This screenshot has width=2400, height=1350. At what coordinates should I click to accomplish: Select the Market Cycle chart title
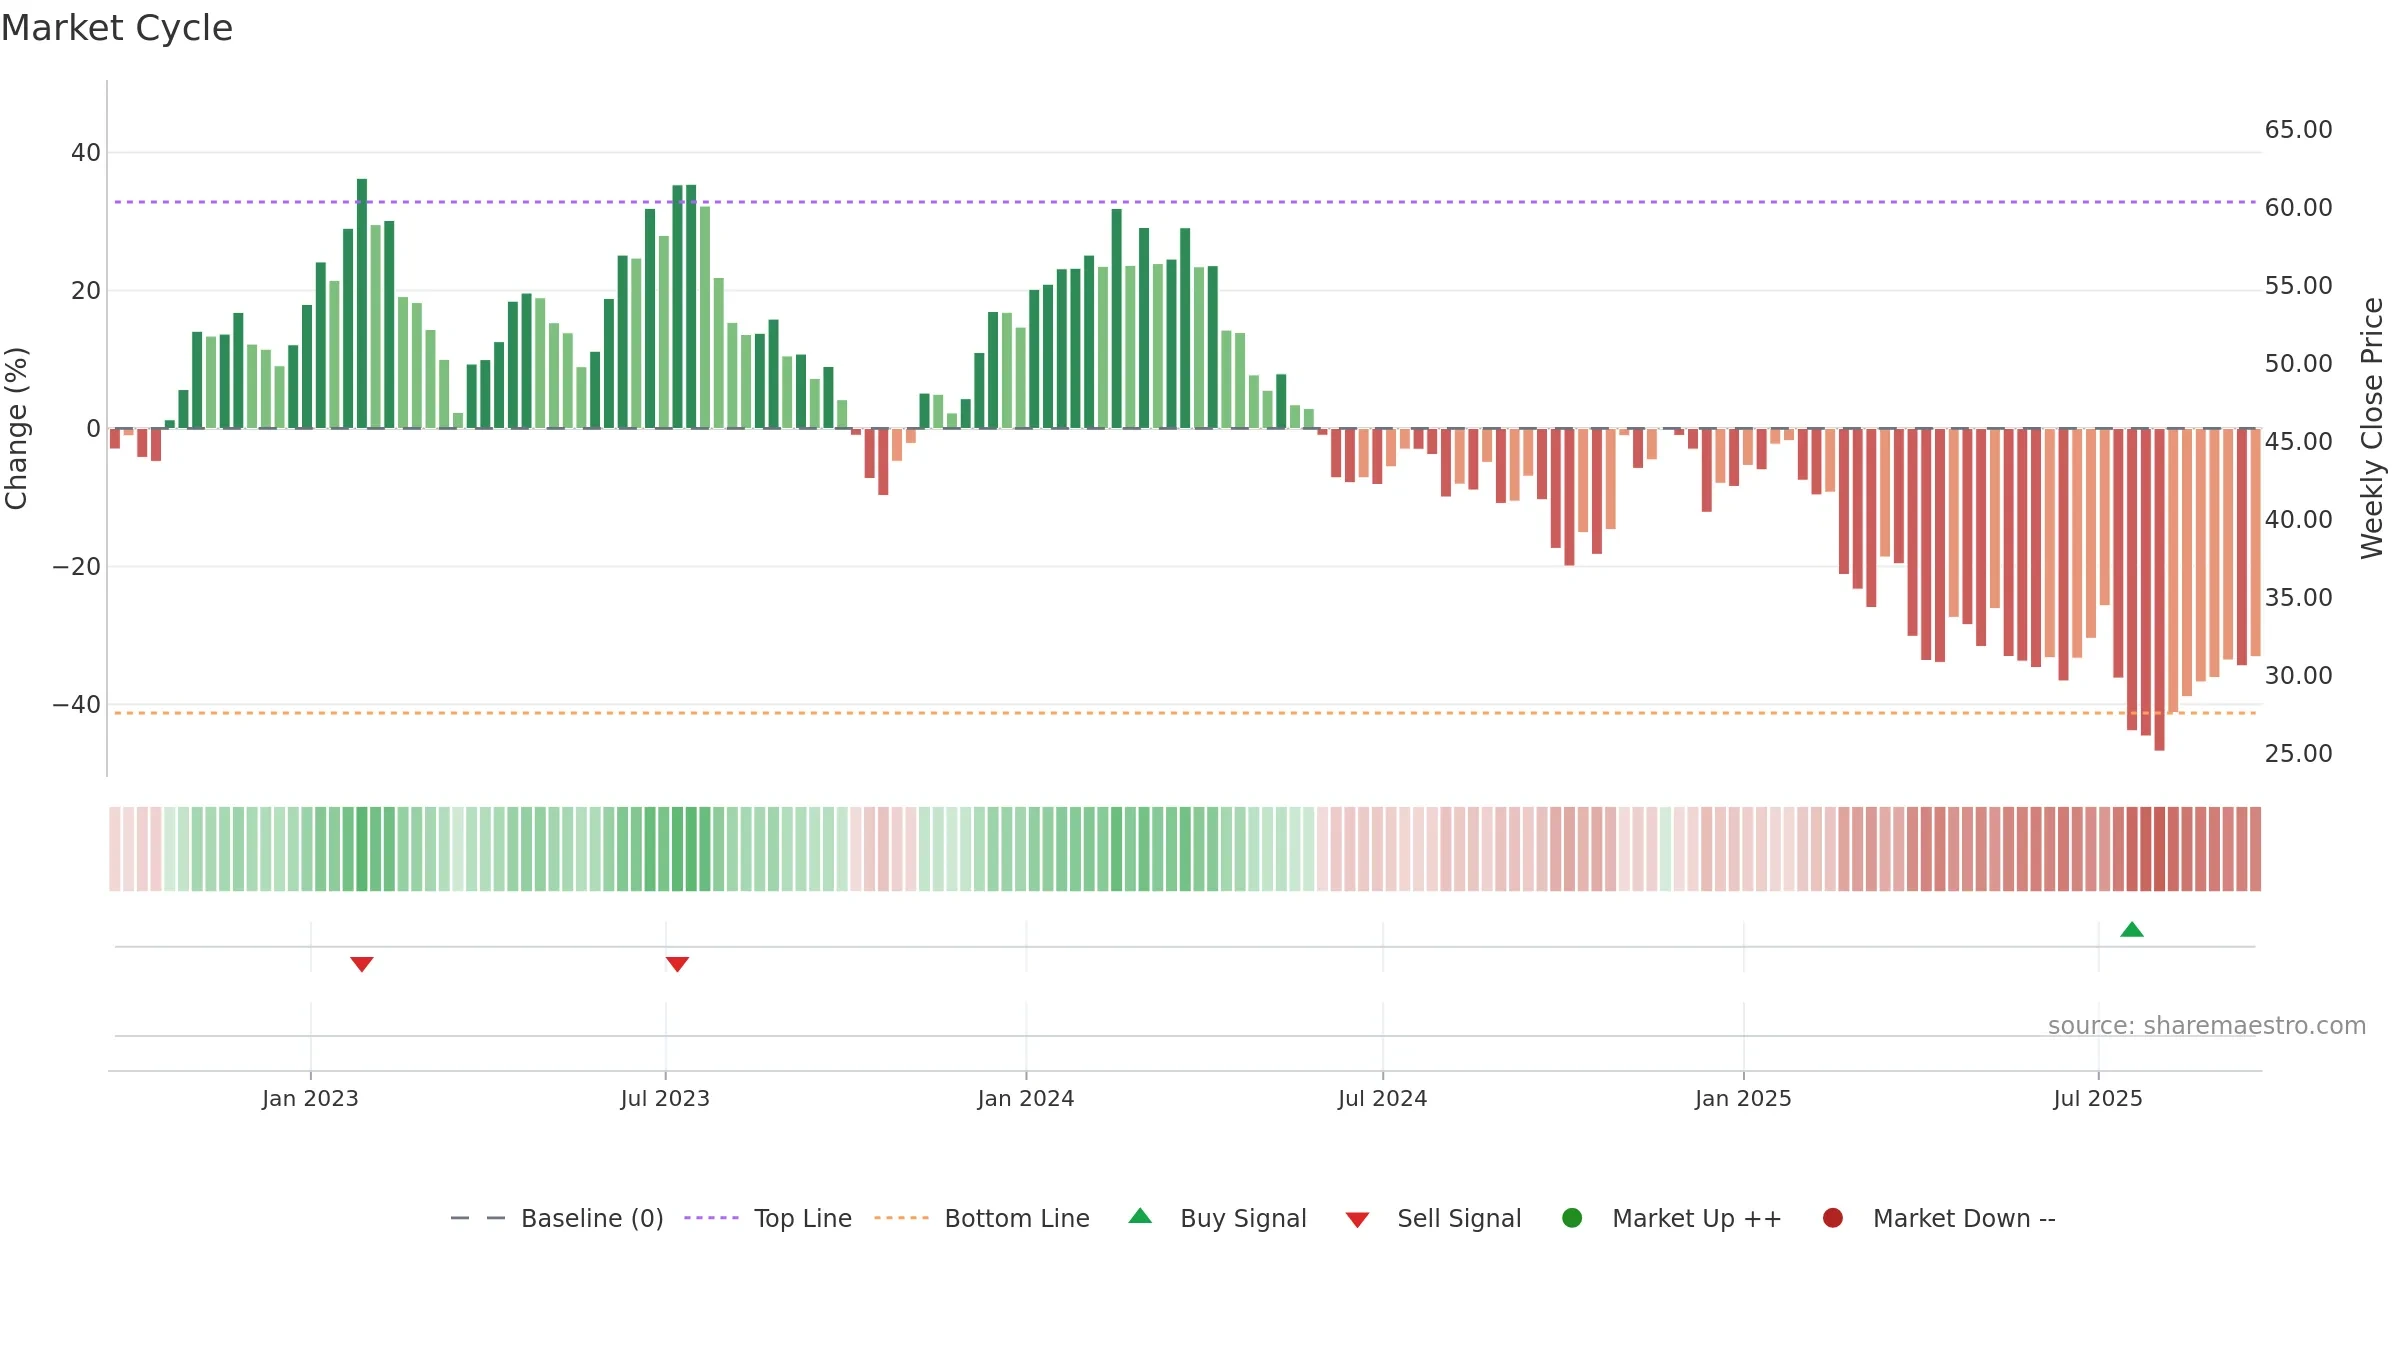[x=117, y=28]
